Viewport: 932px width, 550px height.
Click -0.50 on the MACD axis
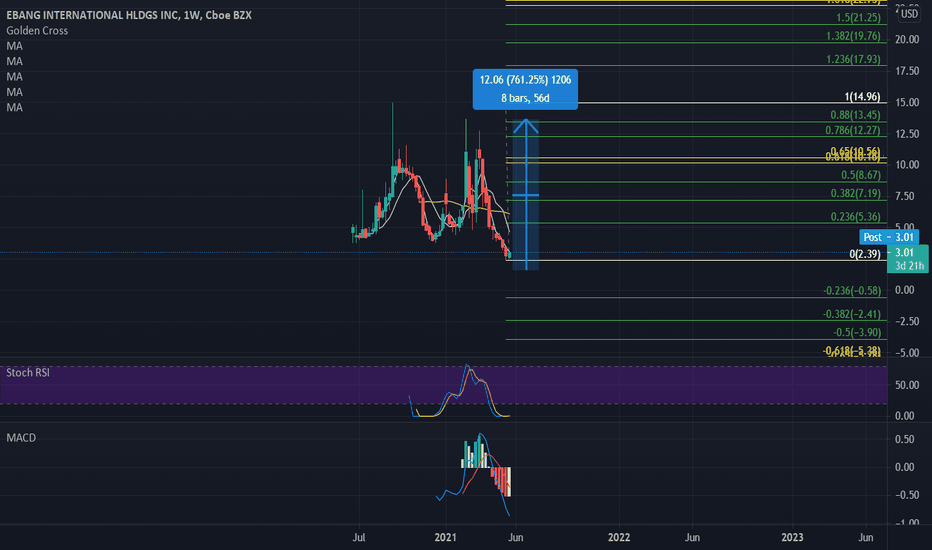pyautogui.click(x=903, y=495)
